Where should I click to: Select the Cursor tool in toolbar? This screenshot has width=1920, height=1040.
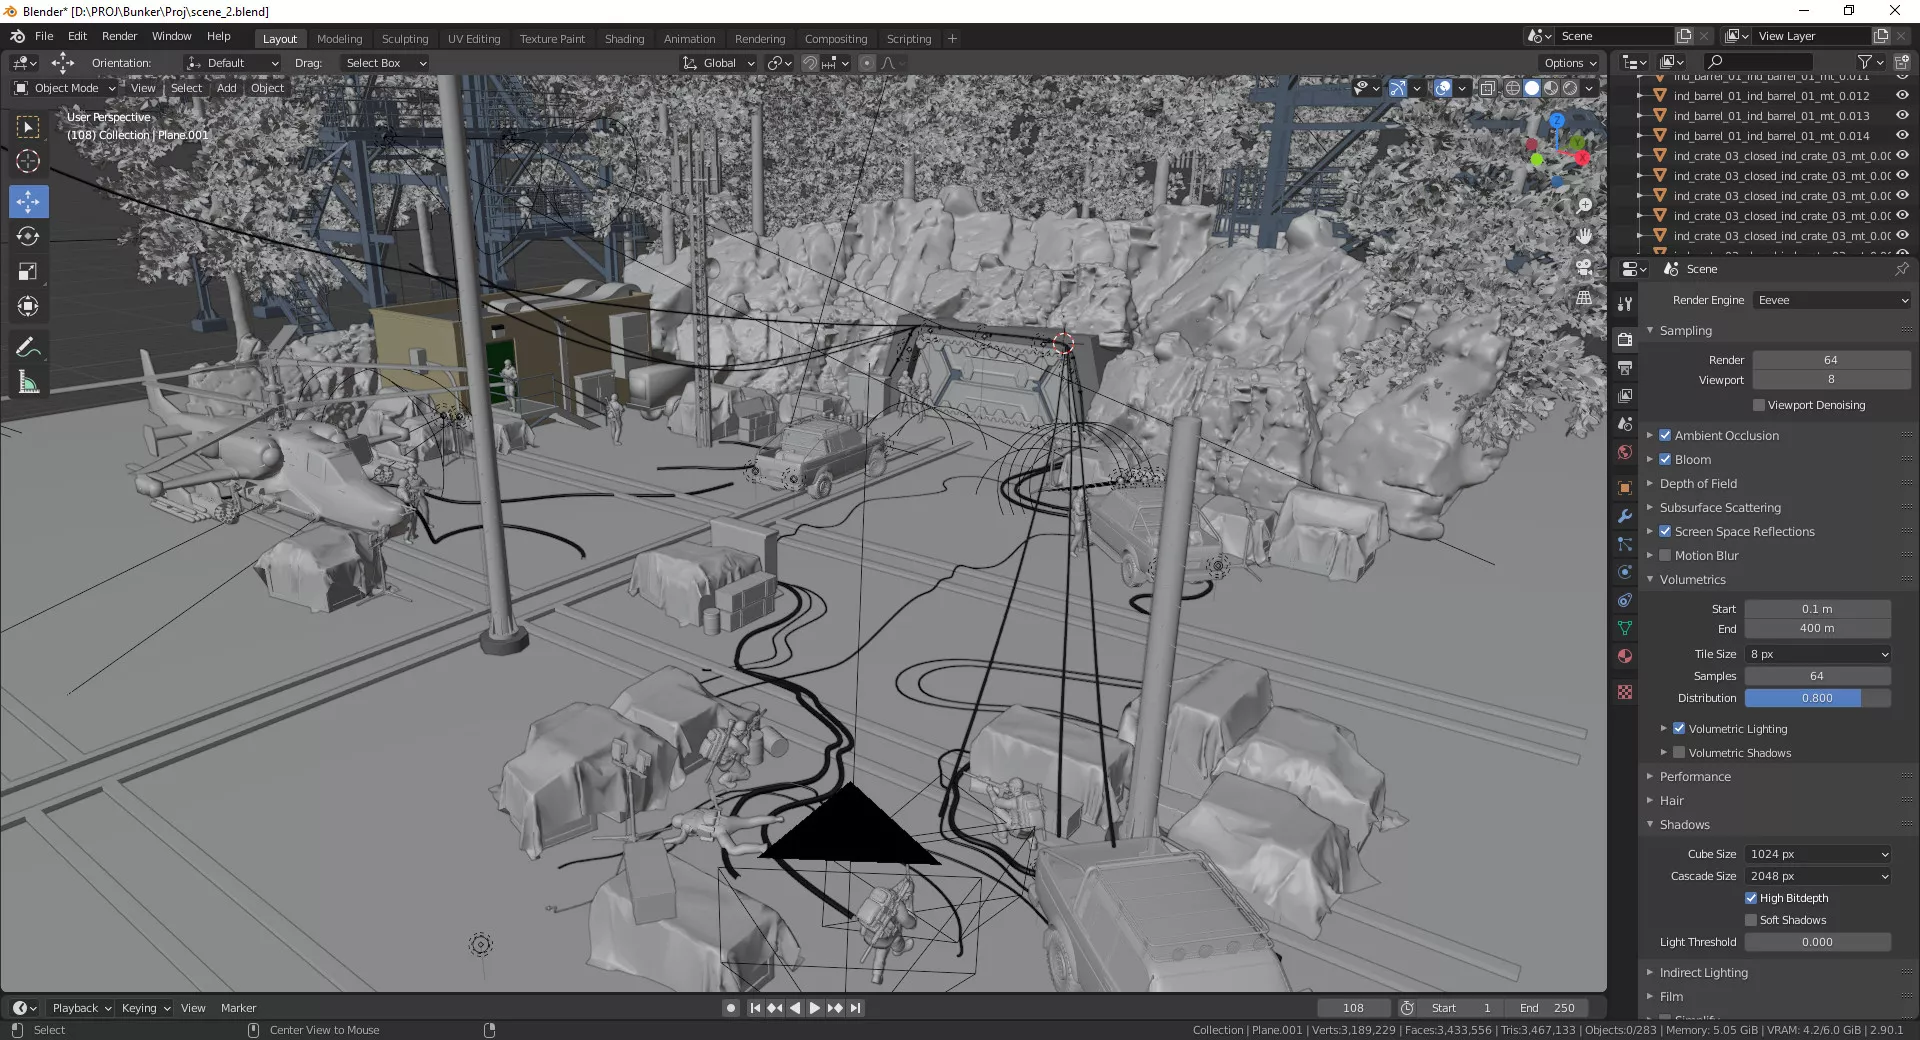pos(28,162)
